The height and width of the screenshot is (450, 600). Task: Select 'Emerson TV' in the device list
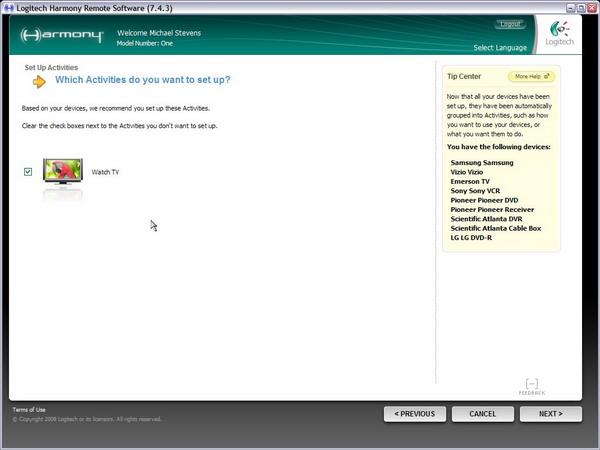point(470,181)
